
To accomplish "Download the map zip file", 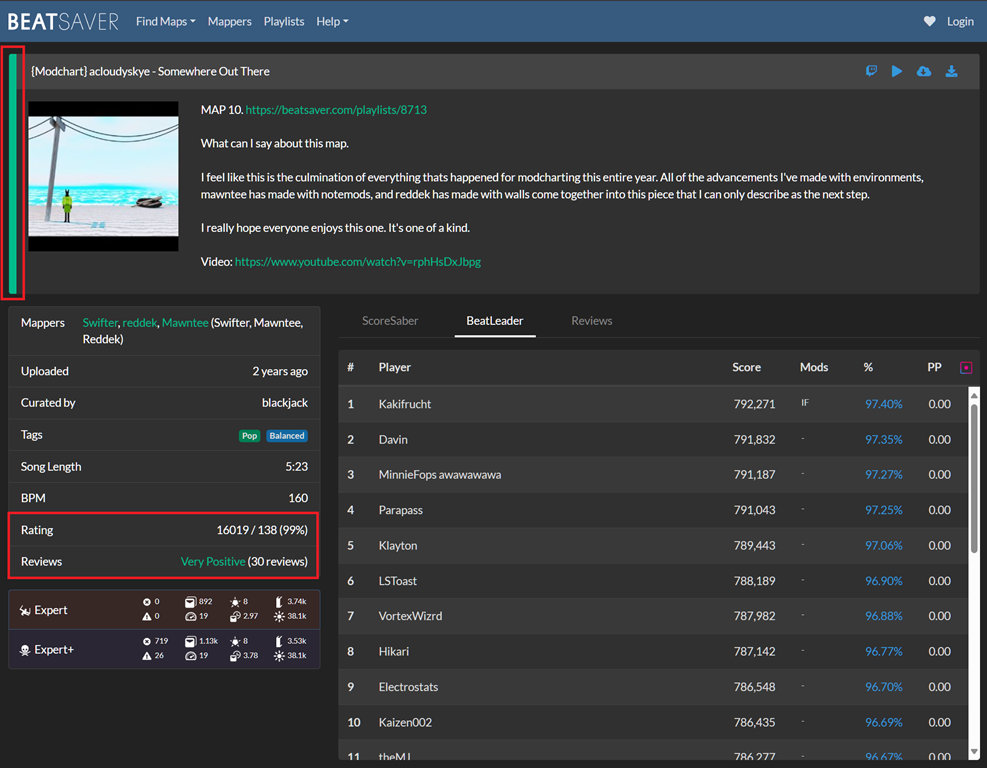I will (951, 71).
